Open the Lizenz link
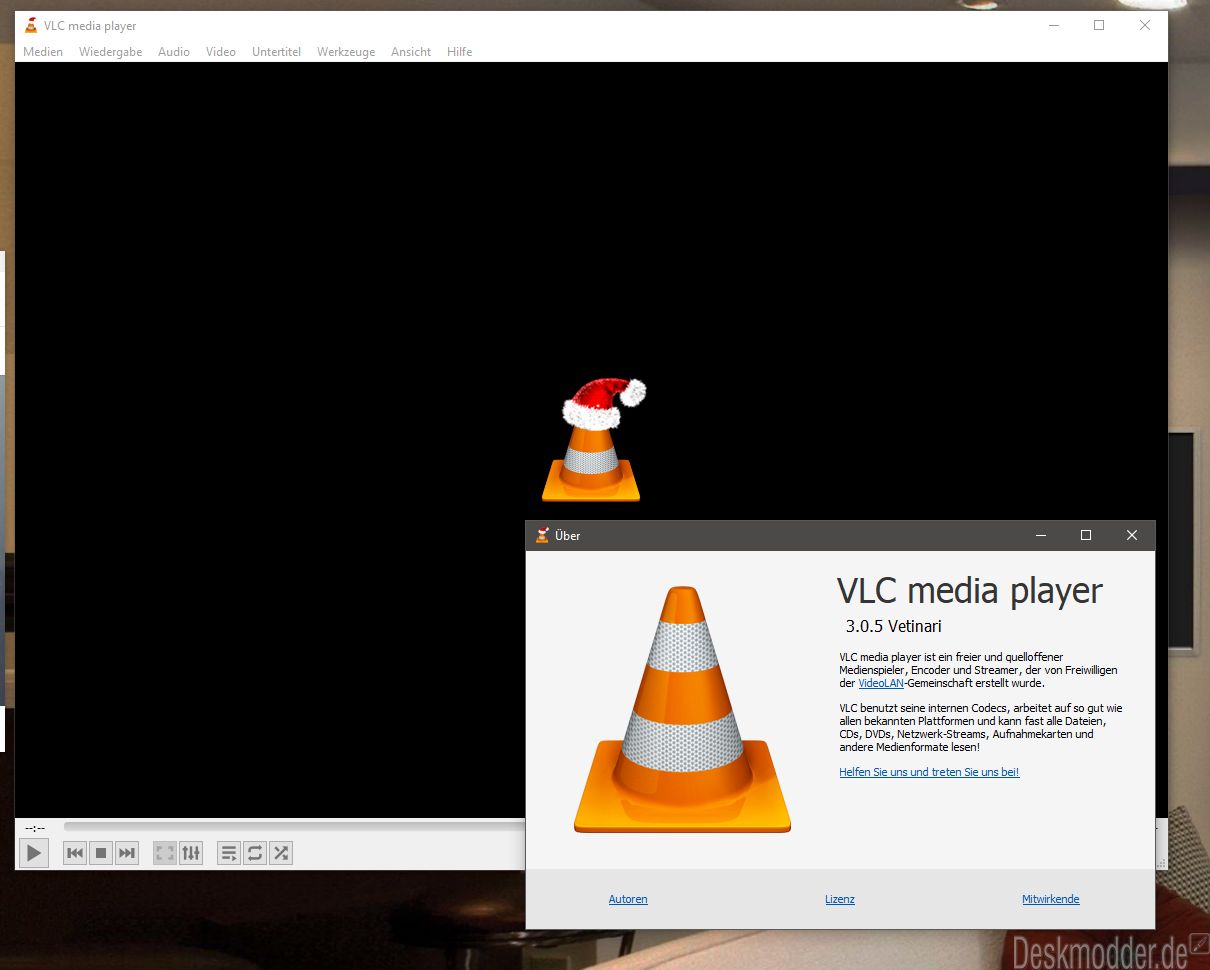The height and width of the screenshot is (970, 1210). coord(840,899)
